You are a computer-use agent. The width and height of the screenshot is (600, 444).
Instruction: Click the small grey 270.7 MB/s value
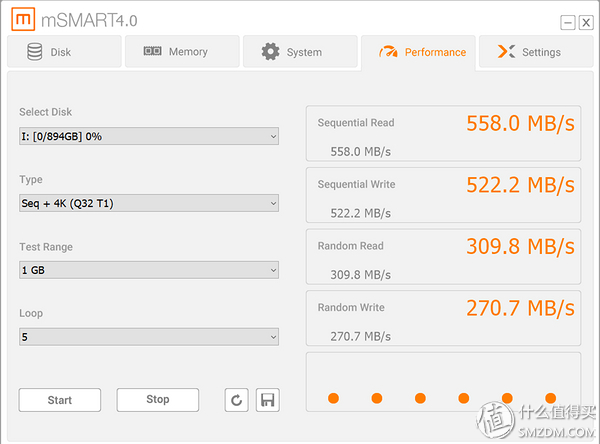coord(360,337)
